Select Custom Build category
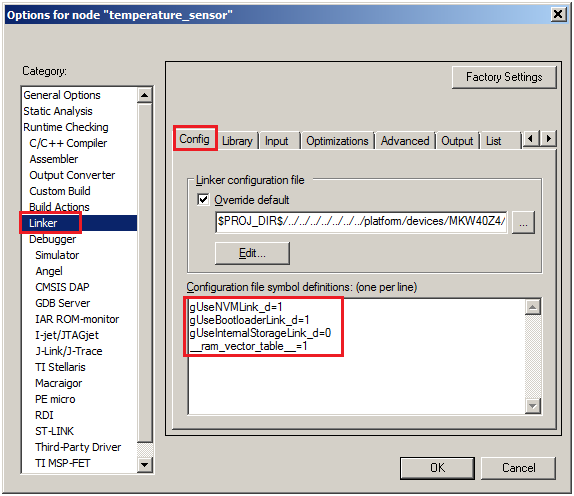574x496 pixels. (60, 191)
